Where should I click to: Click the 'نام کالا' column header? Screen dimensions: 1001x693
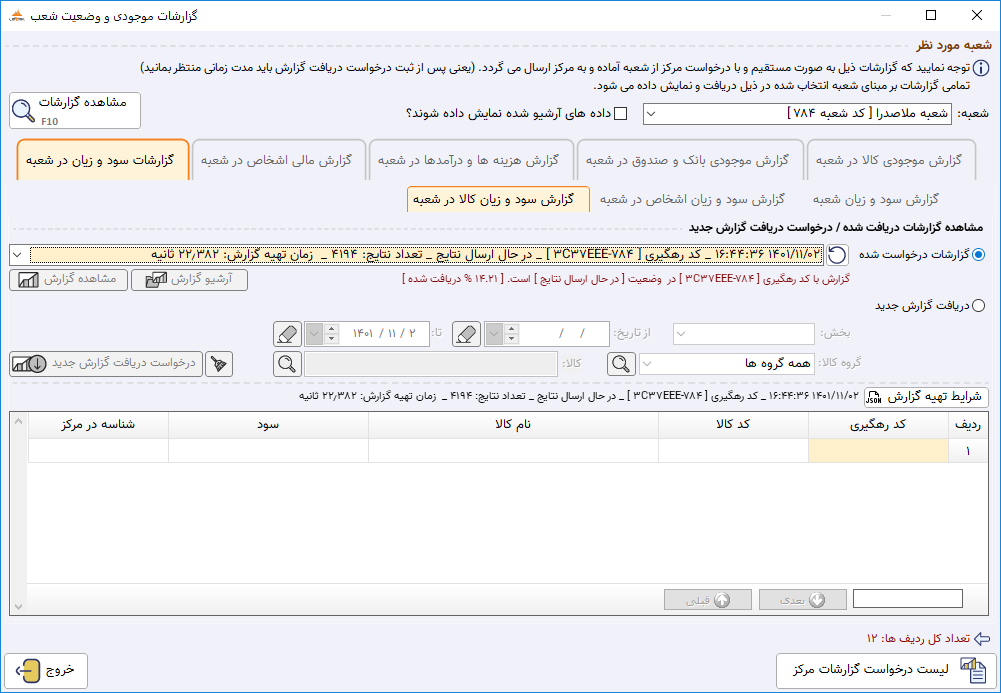point(513,425)
